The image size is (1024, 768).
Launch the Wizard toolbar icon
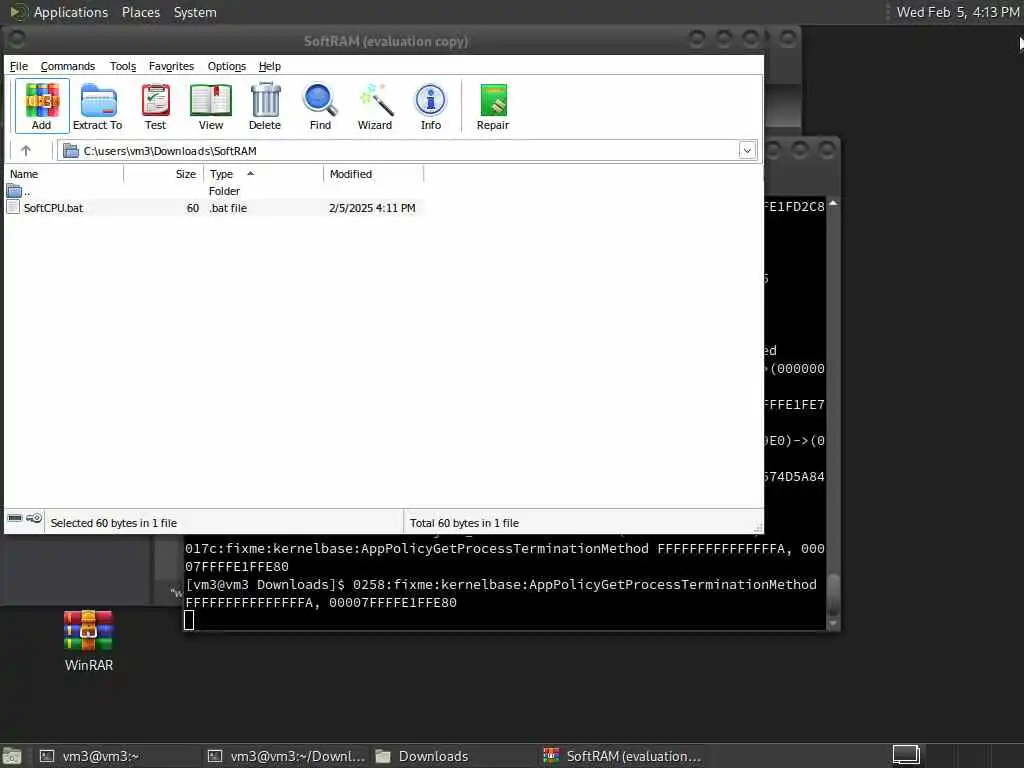click(x=375, y=106)
